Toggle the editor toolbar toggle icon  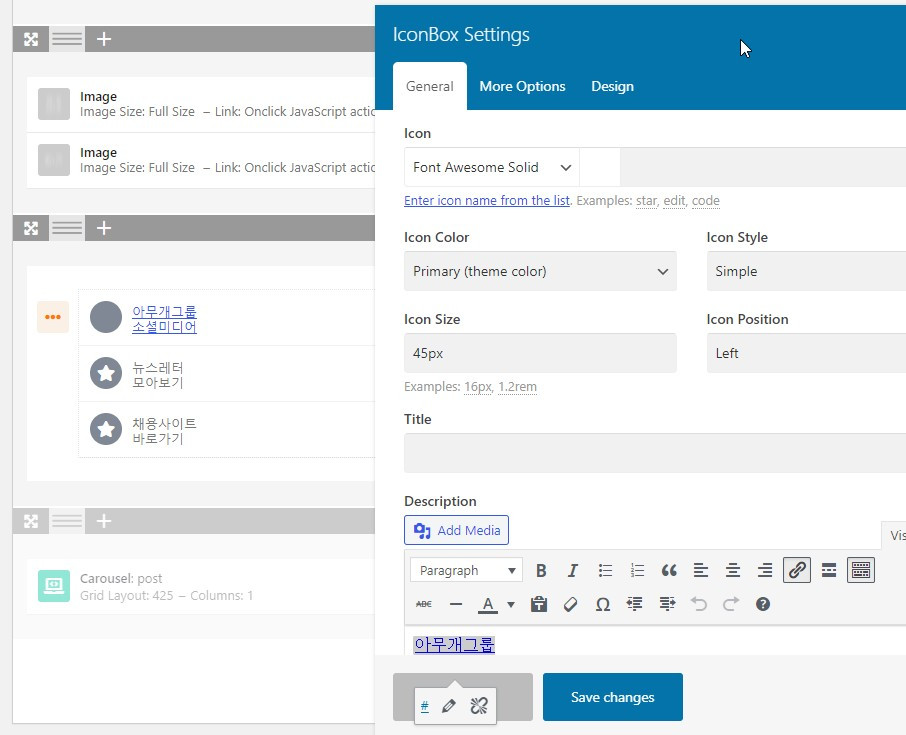[861, 570]
